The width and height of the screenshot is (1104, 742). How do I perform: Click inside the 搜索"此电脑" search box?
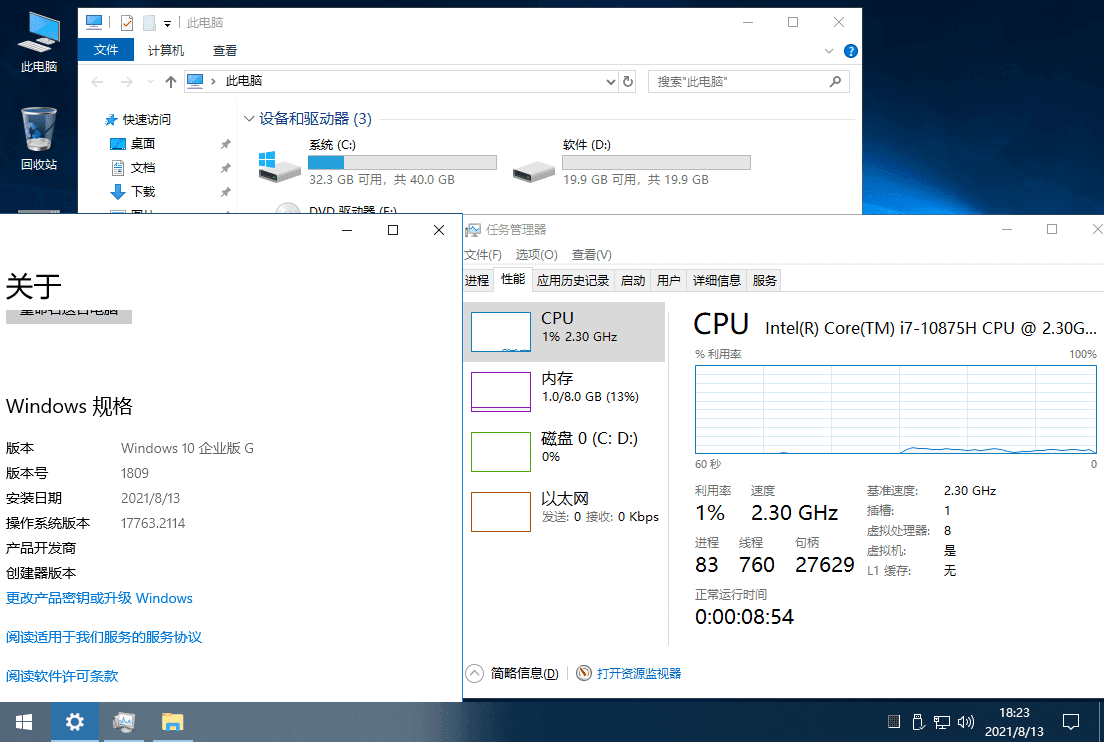point(740,81)
